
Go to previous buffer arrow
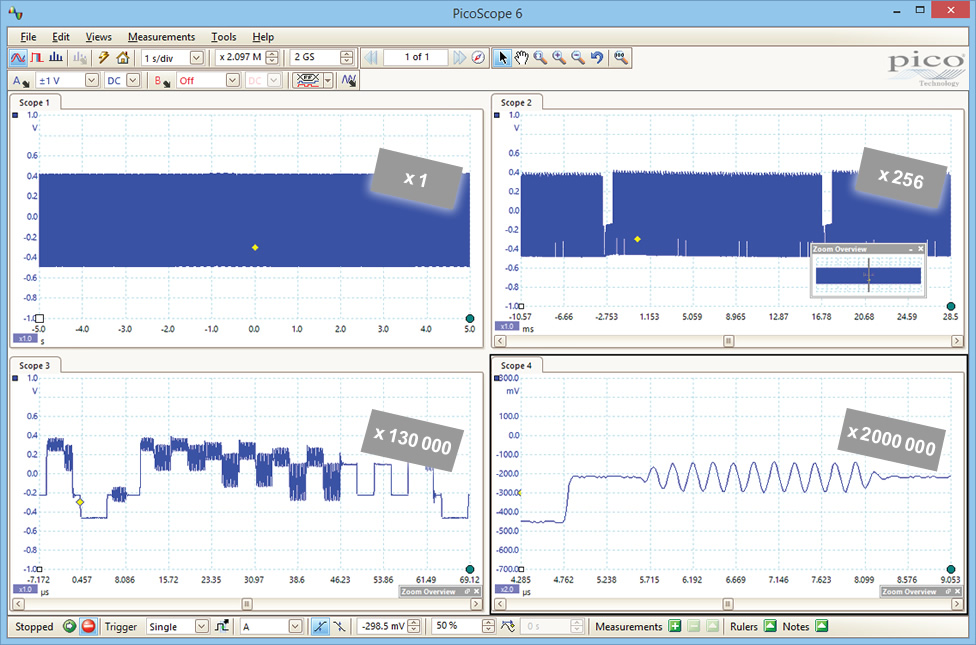click(x=372, y=58)
